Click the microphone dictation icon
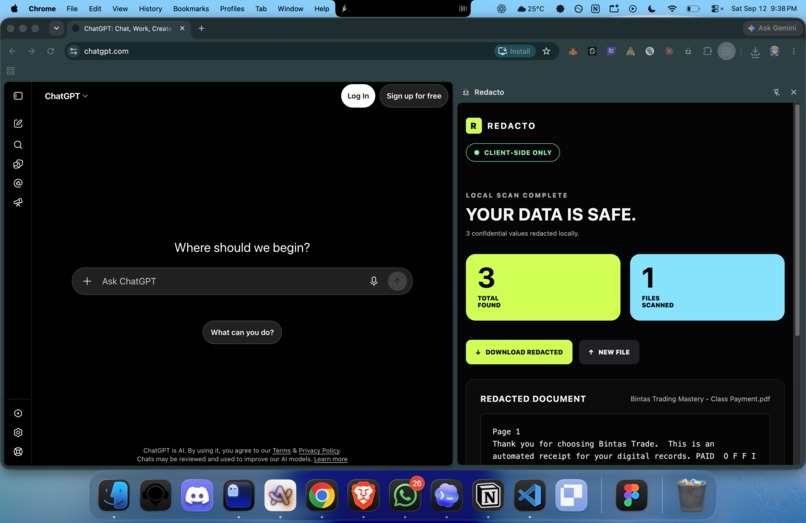This screenshot has width=806, height=523. pyautogui.click(x=374, y=281)
